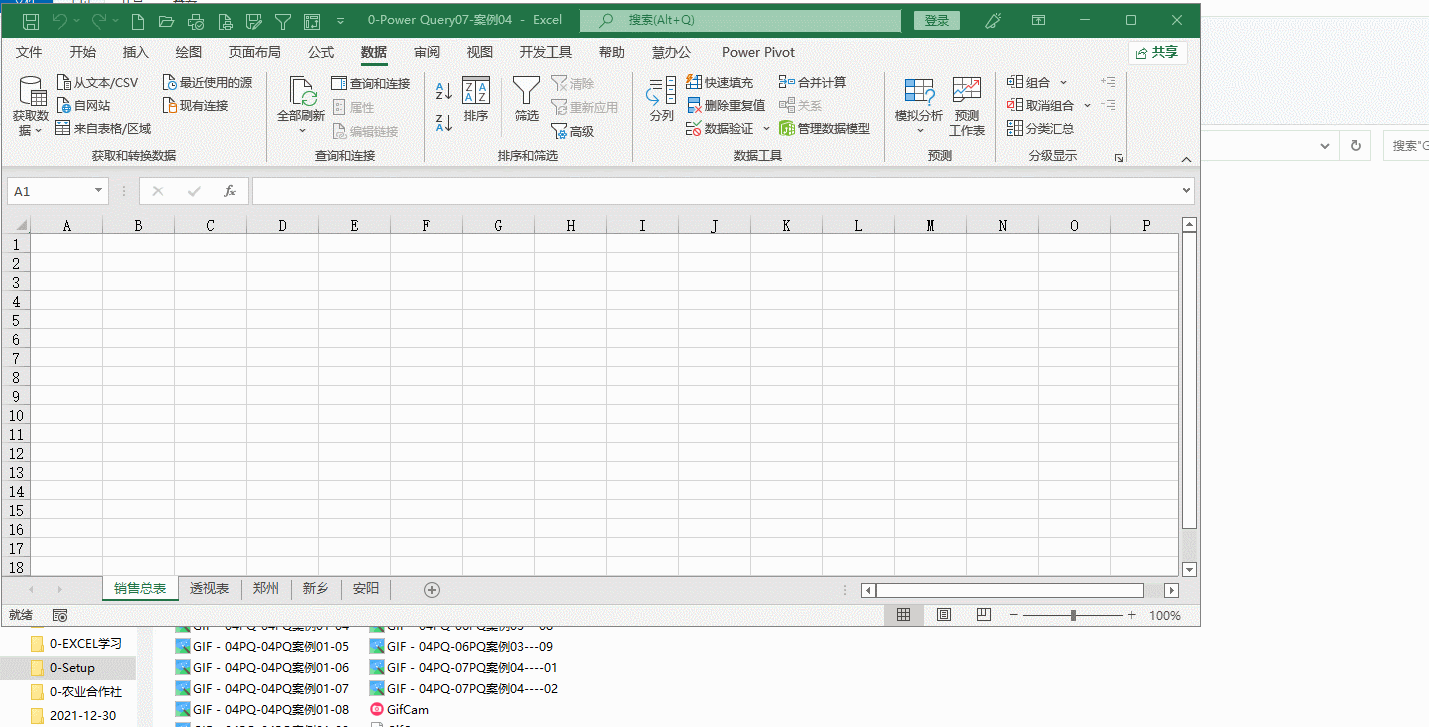Image resolution: width=1429 pixels, height=727 pixels.
Task: Select the 透视表 sheet tab
Action: point(210,589)
